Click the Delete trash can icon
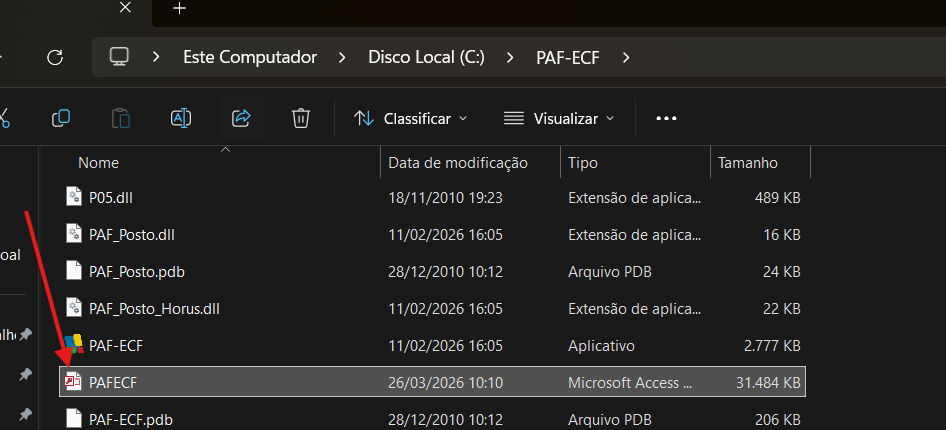Screen dimensions: 946x430 (300, 118)
